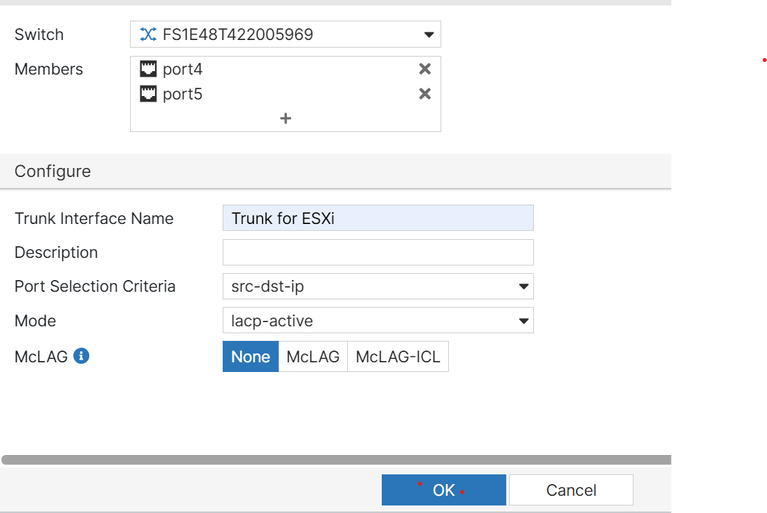Click the Description text field
This screenshot has height=513, width=767.
click(x=378, y=252)
